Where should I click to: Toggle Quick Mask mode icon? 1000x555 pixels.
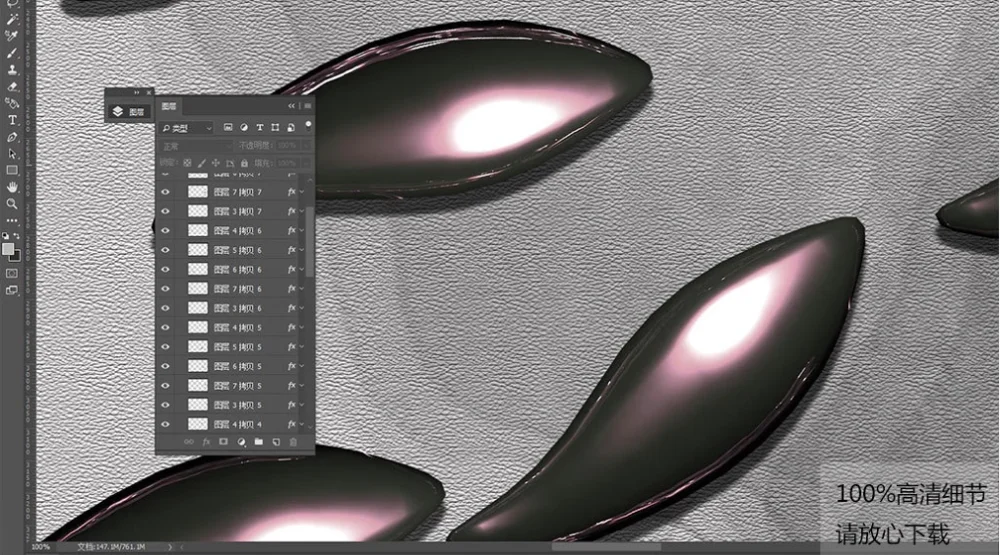tap(12, 273)
